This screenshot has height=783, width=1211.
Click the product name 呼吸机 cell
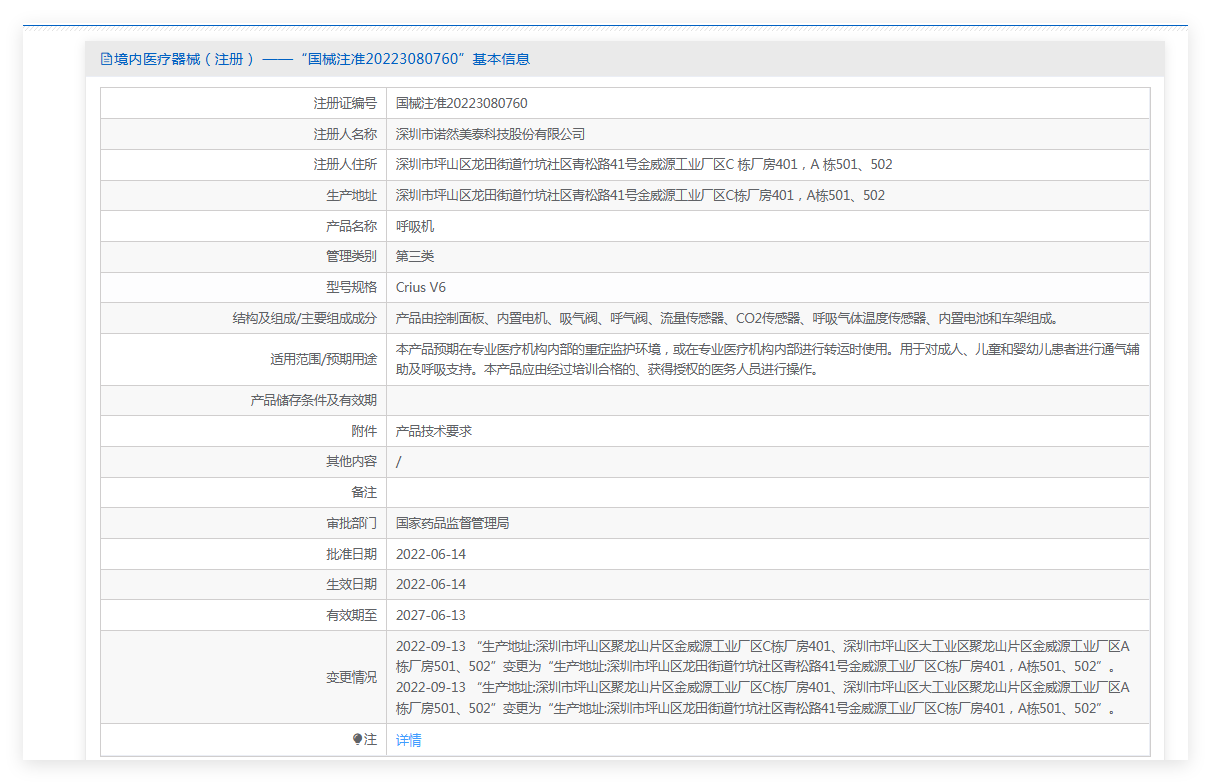coord(415,227)
